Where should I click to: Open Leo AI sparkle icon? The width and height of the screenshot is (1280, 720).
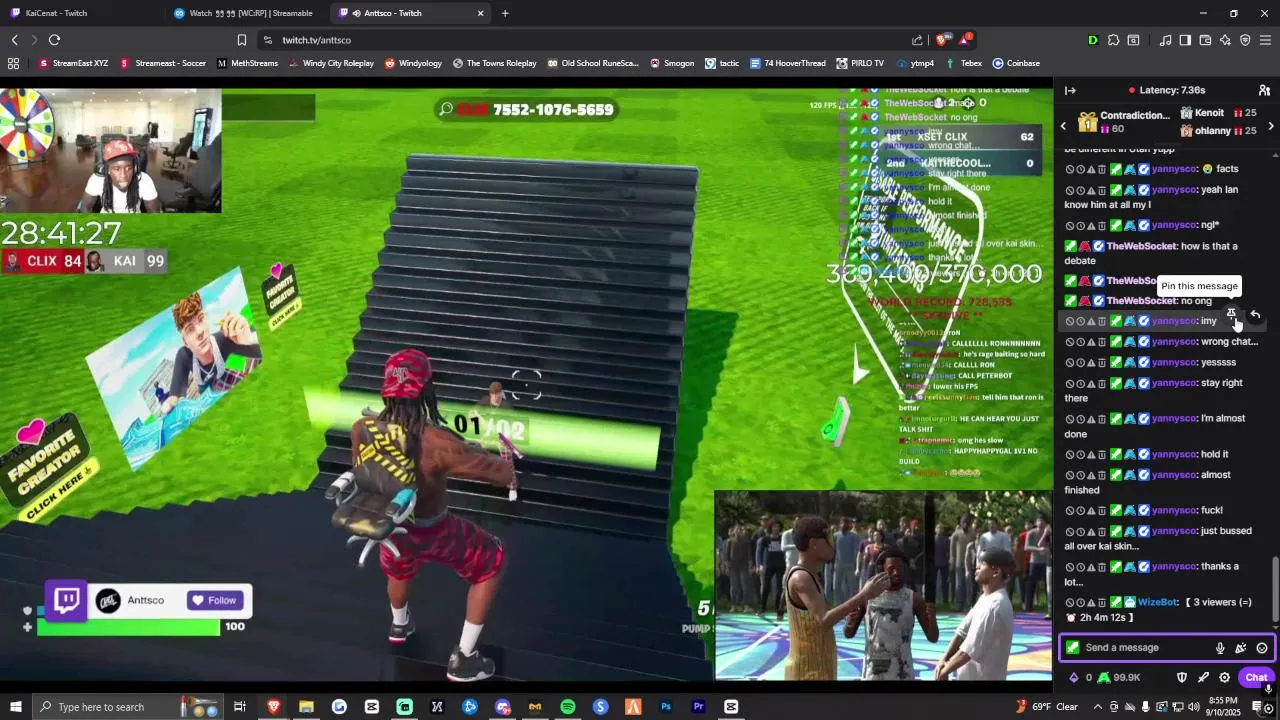(x=1225, y=40)
